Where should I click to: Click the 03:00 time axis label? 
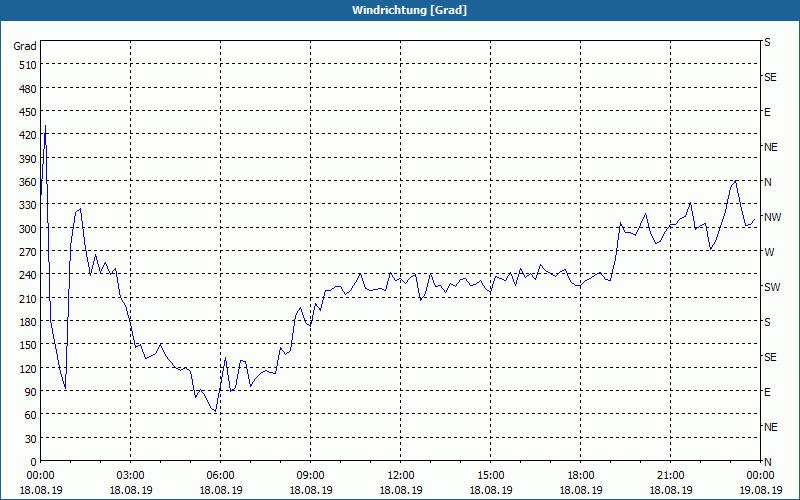tap(131, 476)
